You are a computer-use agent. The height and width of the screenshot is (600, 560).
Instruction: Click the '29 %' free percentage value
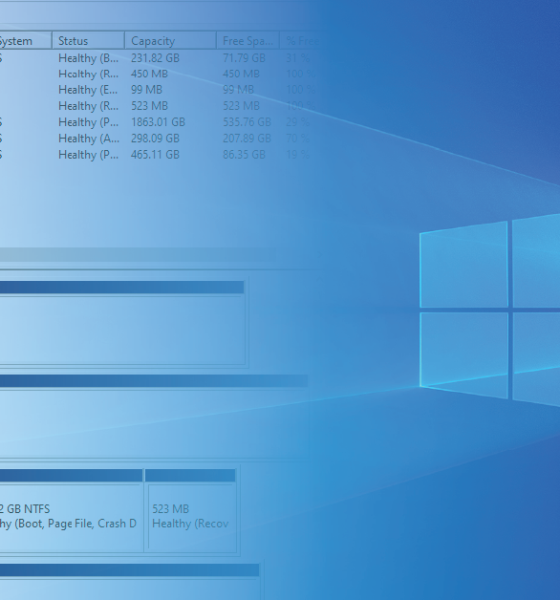tap(298, 122)
